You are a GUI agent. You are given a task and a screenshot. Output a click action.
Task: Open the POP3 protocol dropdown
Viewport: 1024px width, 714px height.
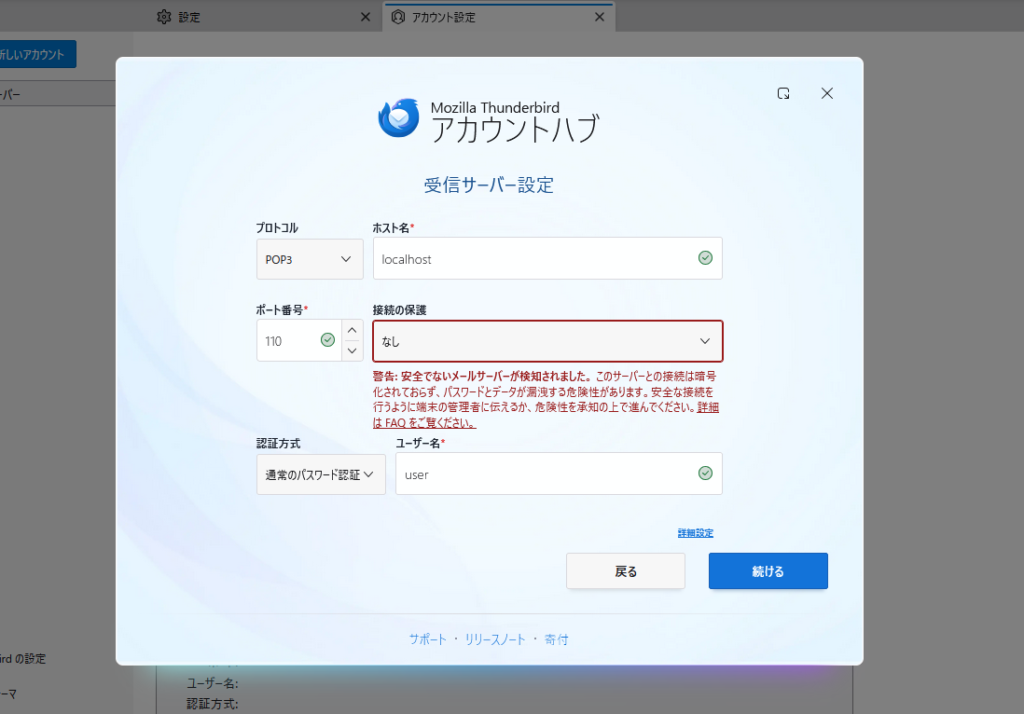point(309,259)
